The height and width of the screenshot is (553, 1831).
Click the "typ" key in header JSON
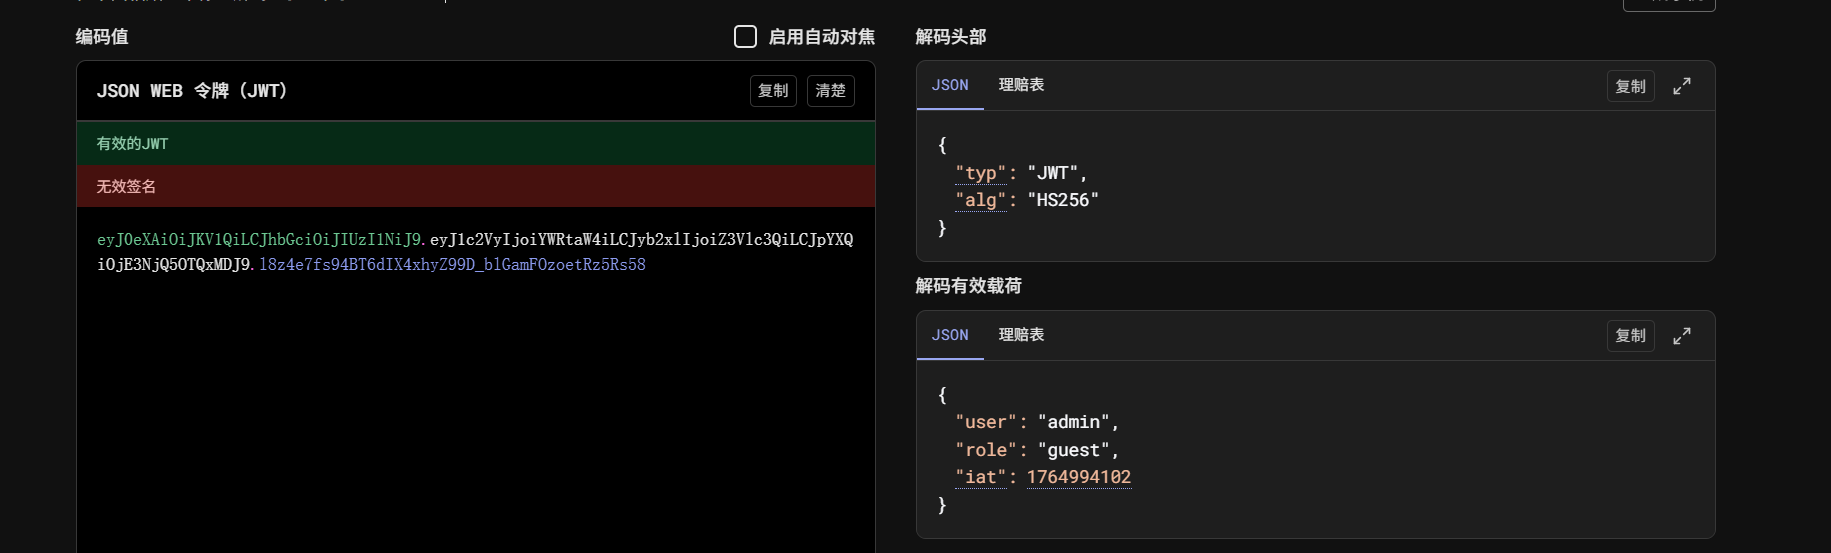[x=980, y=173]
